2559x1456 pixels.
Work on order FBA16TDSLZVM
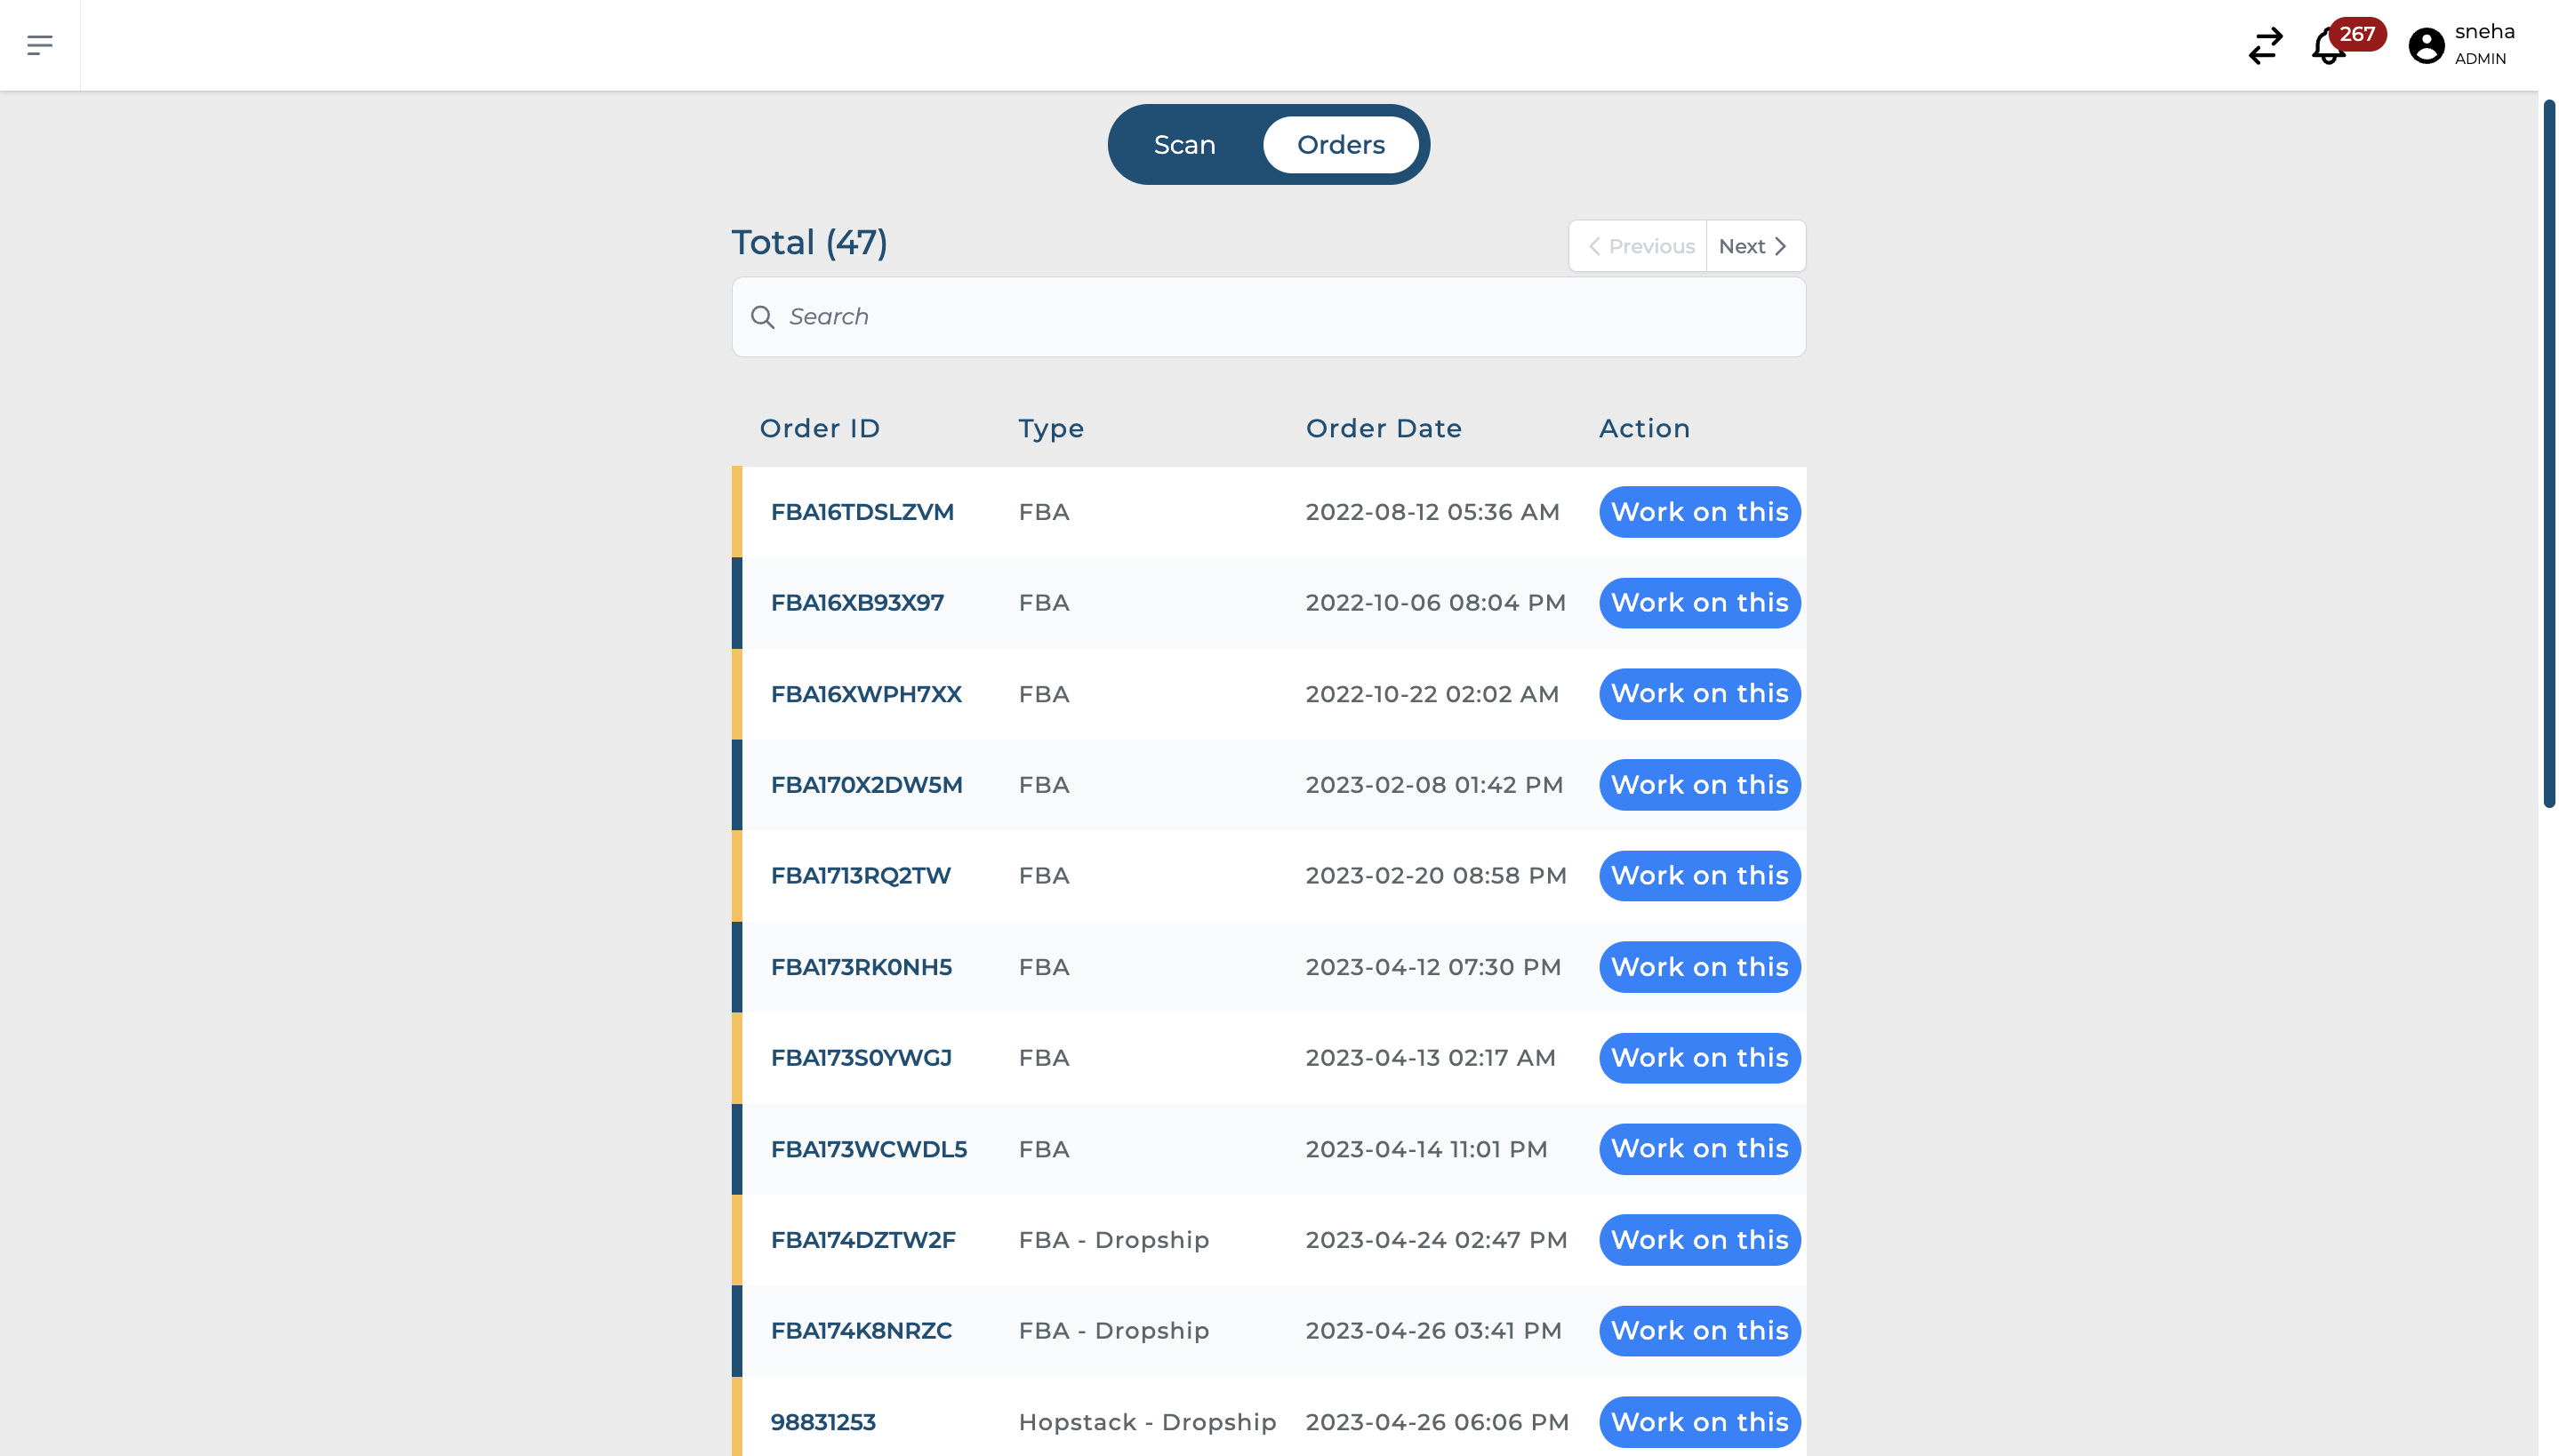click(x=1699, y=512)
